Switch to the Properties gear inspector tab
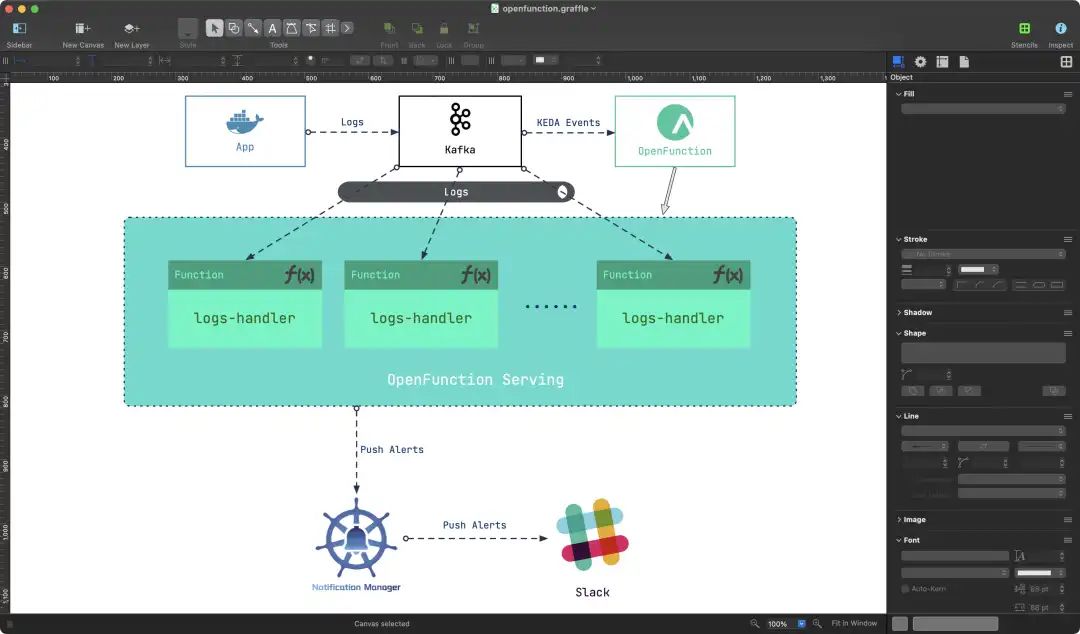Viewport: 1080px width, 634px height. (x=920, y=62)
